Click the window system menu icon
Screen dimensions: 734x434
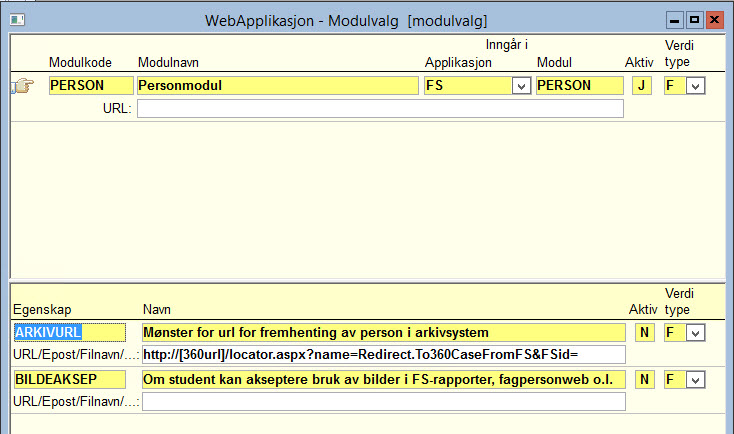pyautogui.click(x=17, y=20)
